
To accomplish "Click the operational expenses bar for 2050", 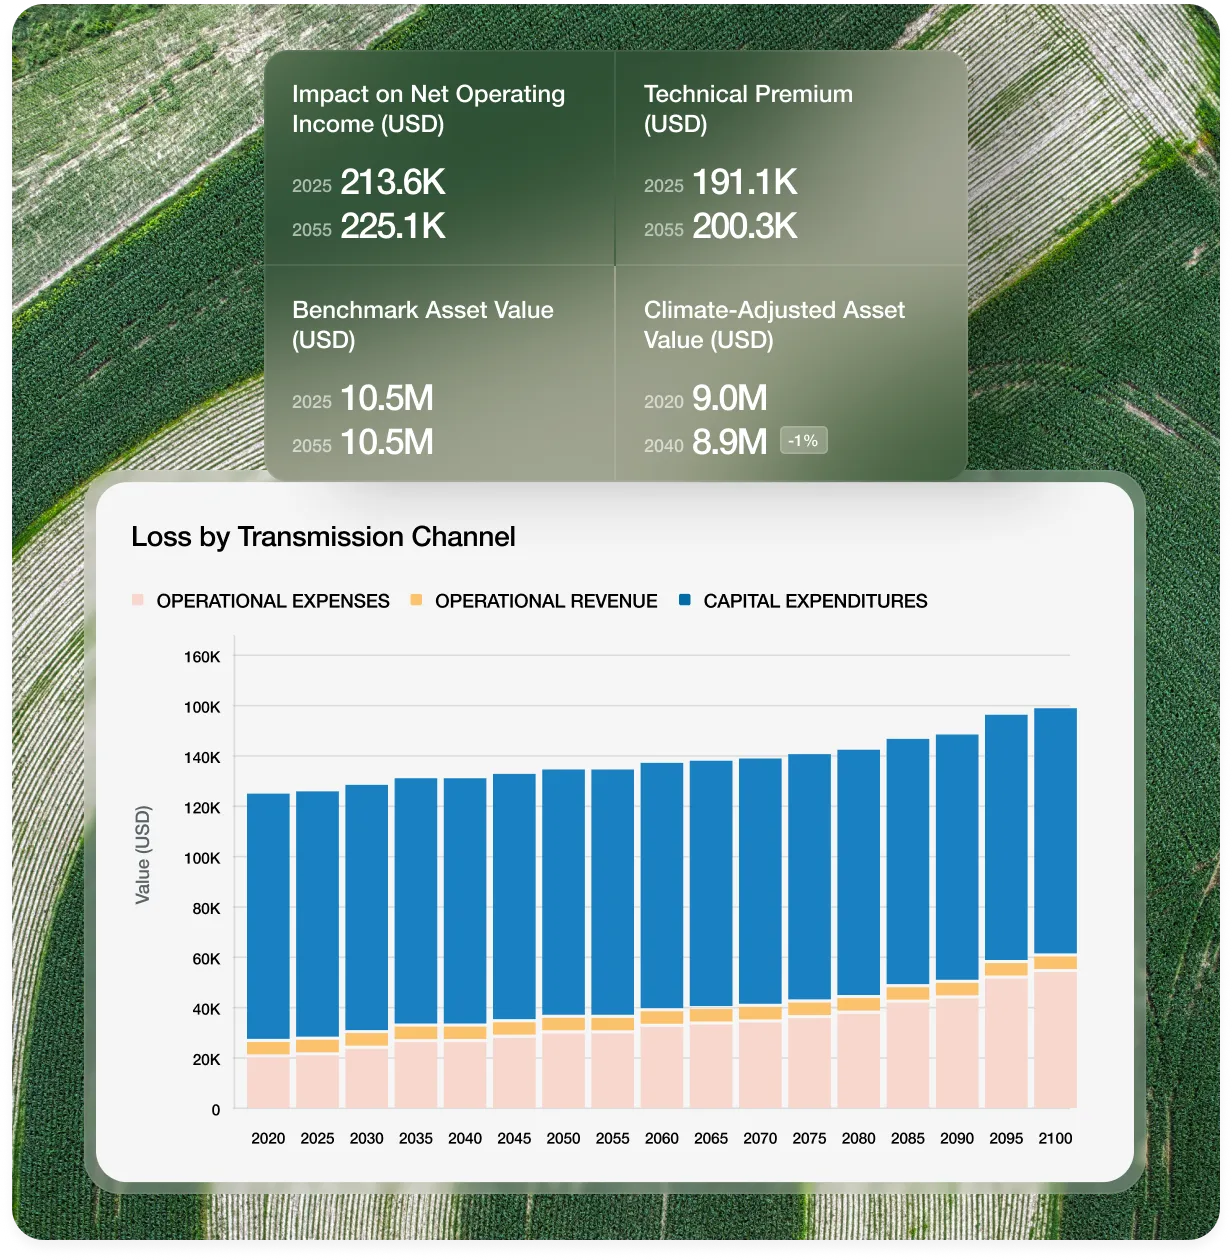I will coord(563,1070).
